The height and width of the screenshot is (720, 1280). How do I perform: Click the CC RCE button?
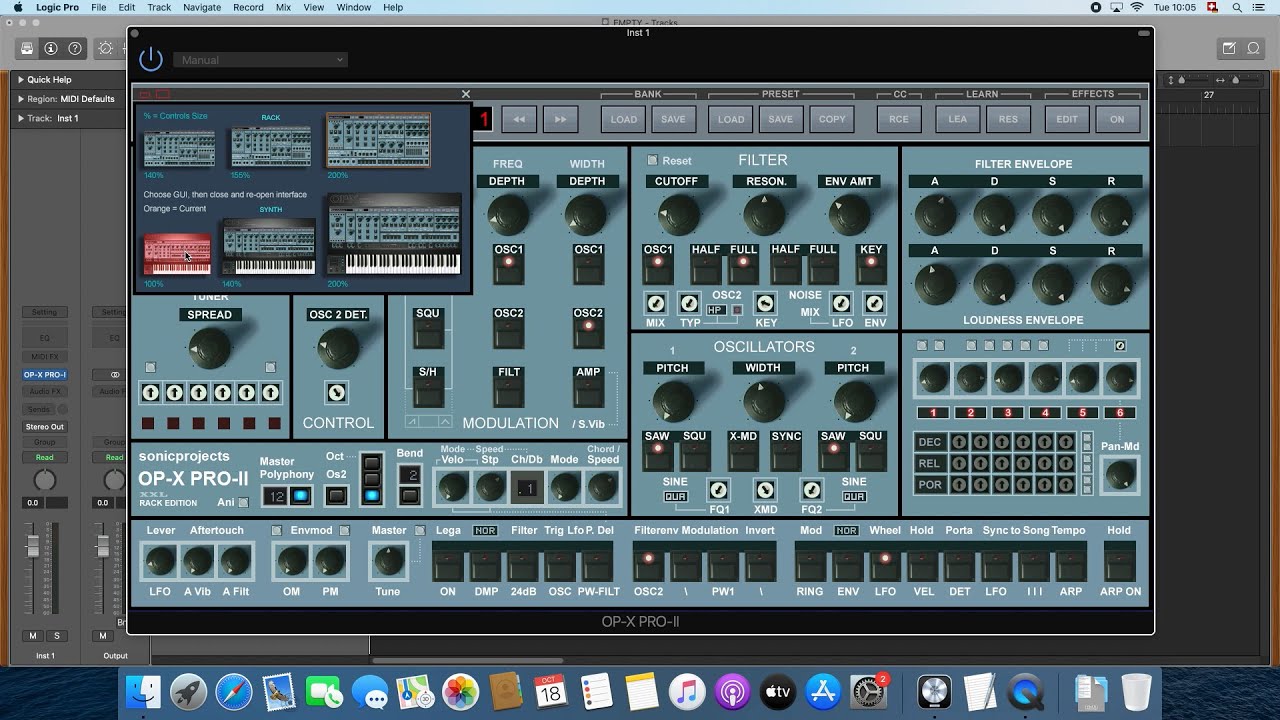(x=899, y=119)
